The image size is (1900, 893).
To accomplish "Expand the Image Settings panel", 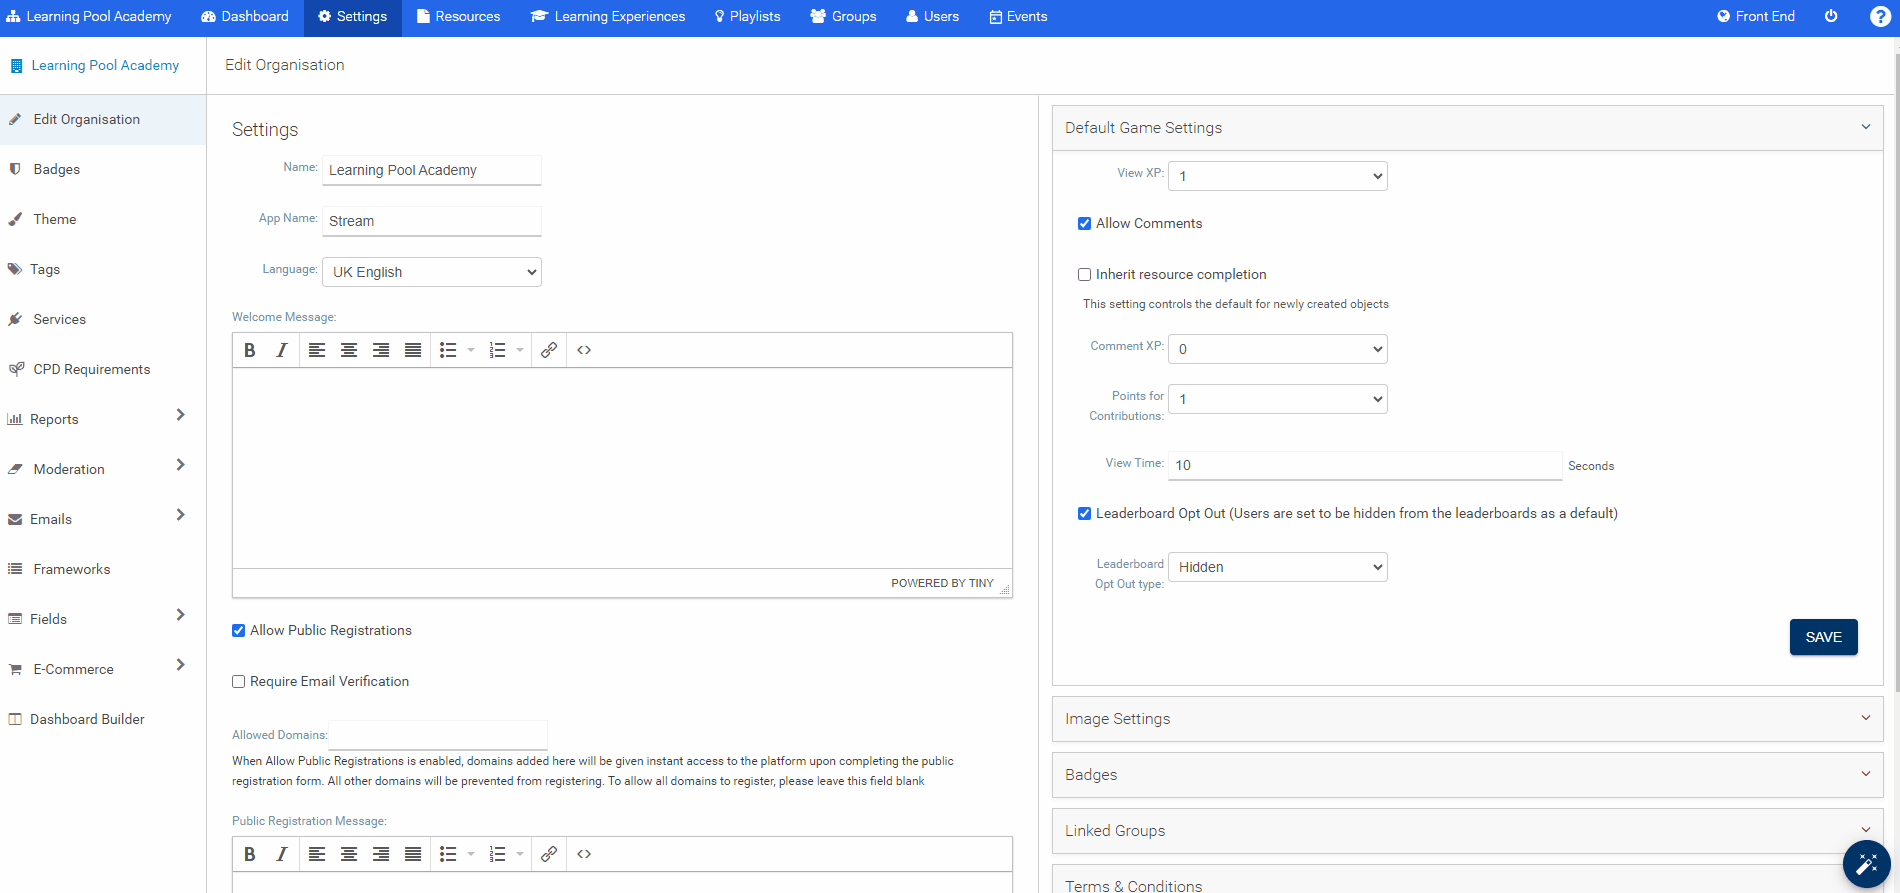I will tap(1467, 719).
